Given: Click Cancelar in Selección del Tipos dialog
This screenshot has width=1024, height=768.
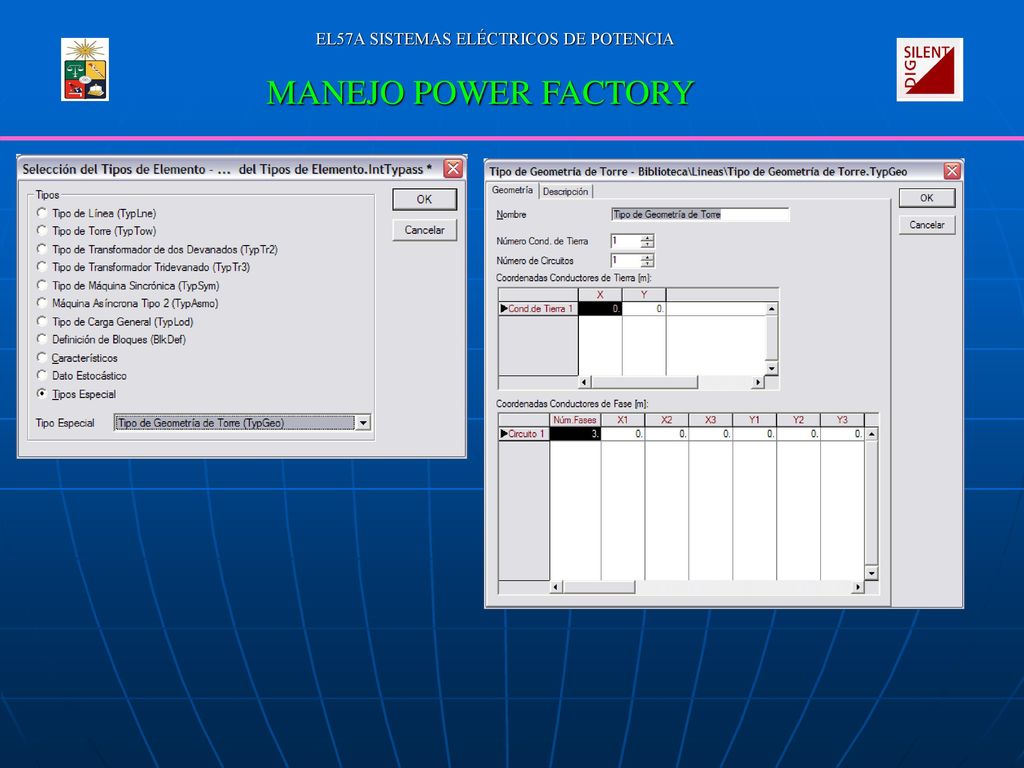Looking at the screenshot, I should (x=424, y=230).
